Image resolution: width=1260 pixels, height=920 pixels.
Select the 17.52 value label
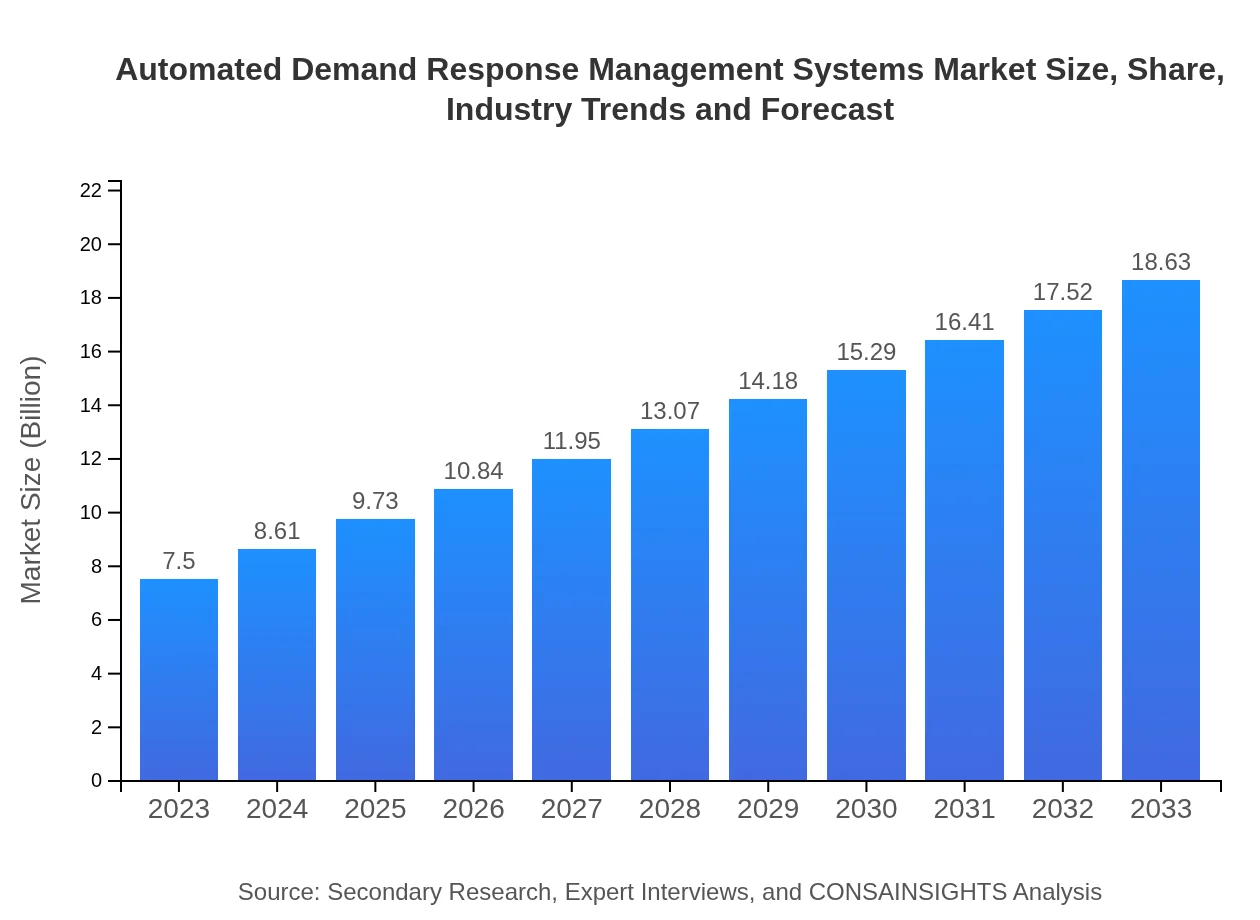coord(1063,292)
